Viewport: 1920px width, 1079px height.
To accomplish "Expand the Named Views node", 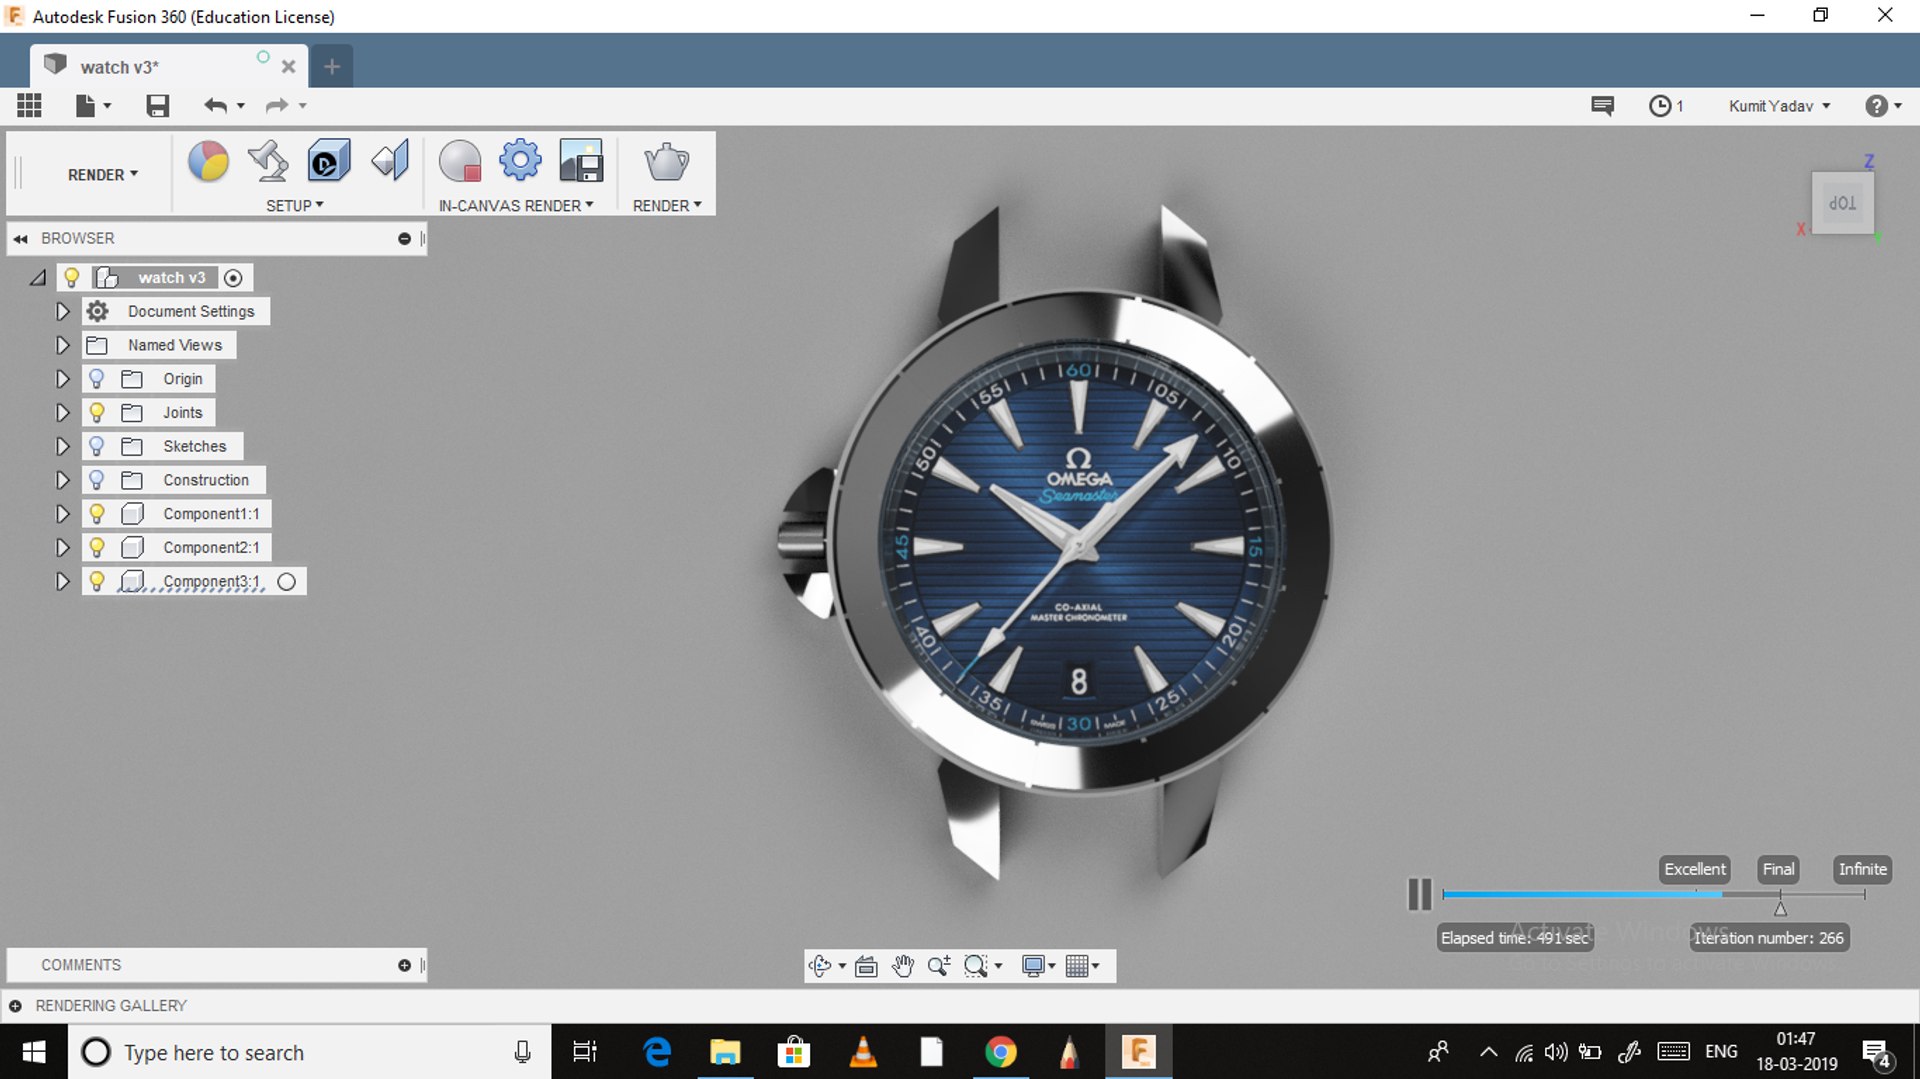I will point(62,345).
